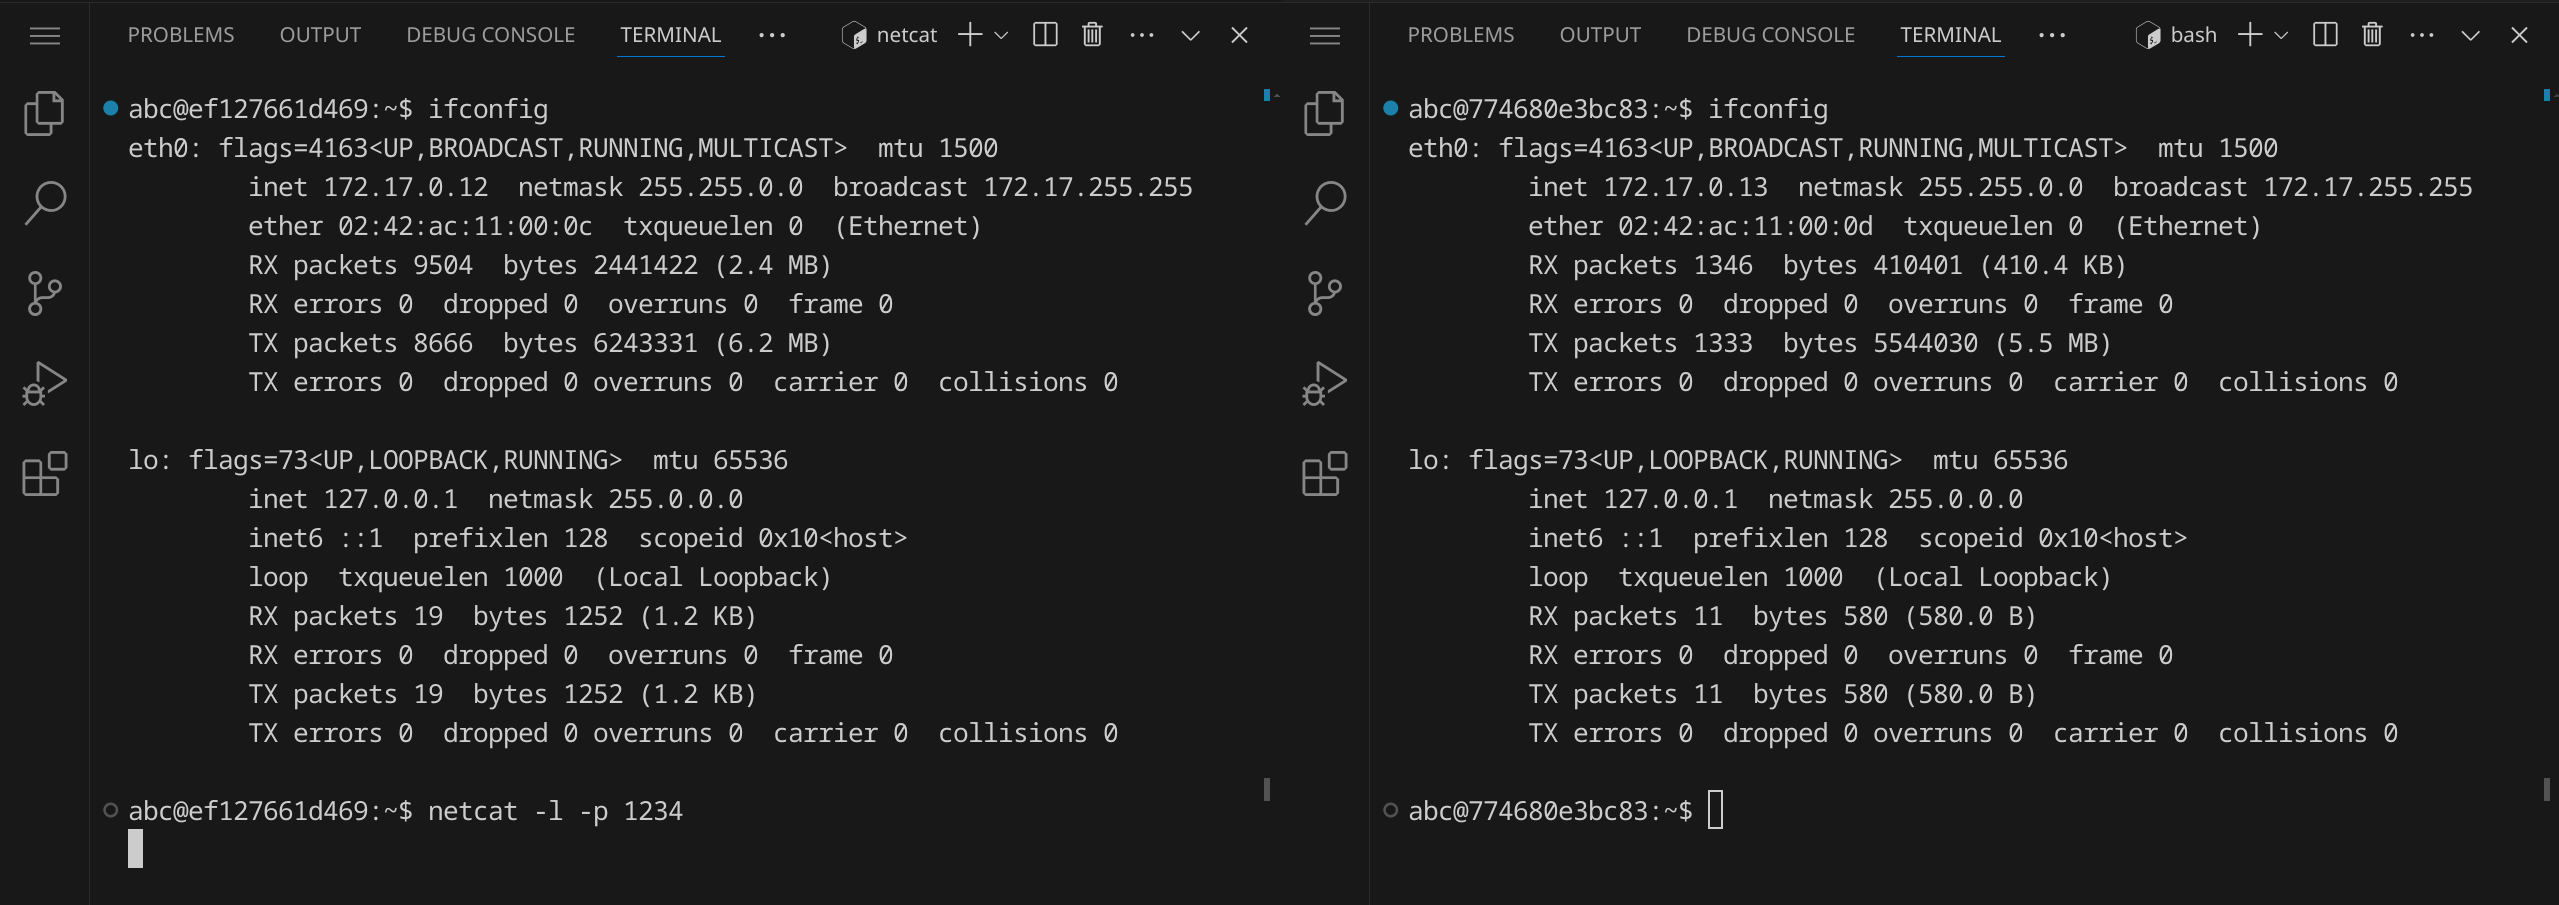Collapse the left panel with chevron
The image size is (2559, 905).
click(x=1190, y=35)
